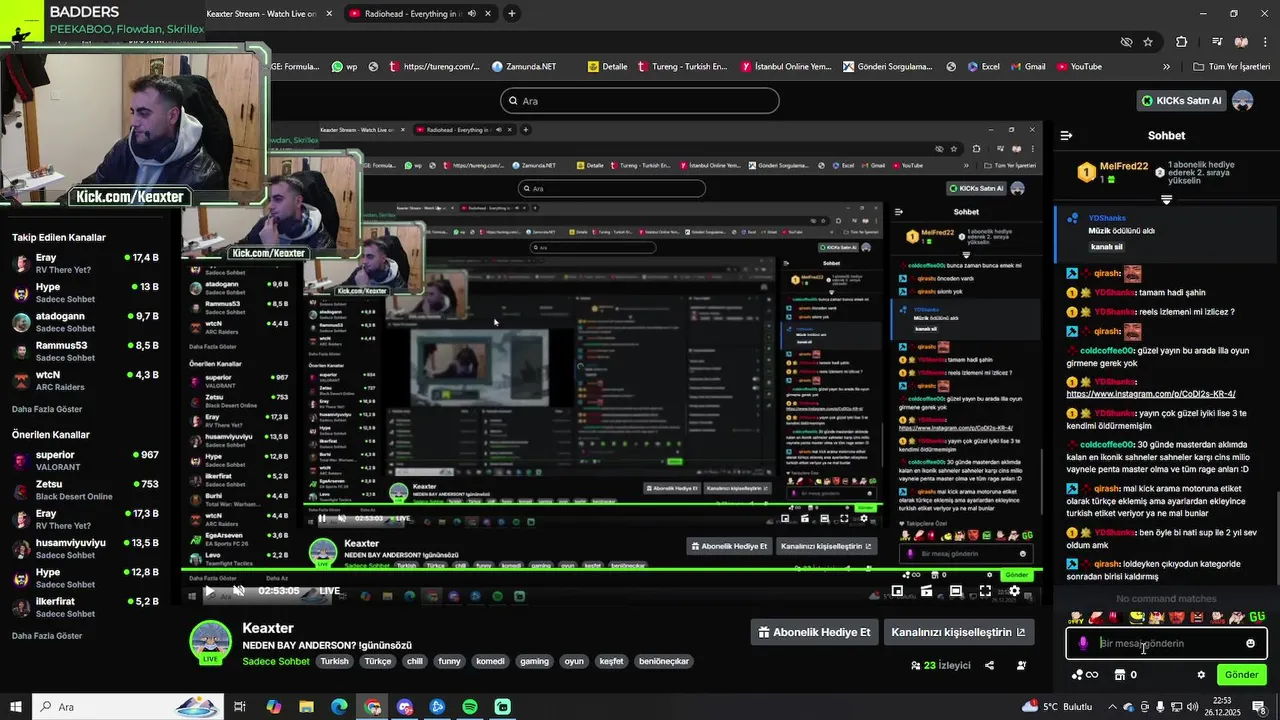
Task: Play the stream with the player play button
Action: 209,591
